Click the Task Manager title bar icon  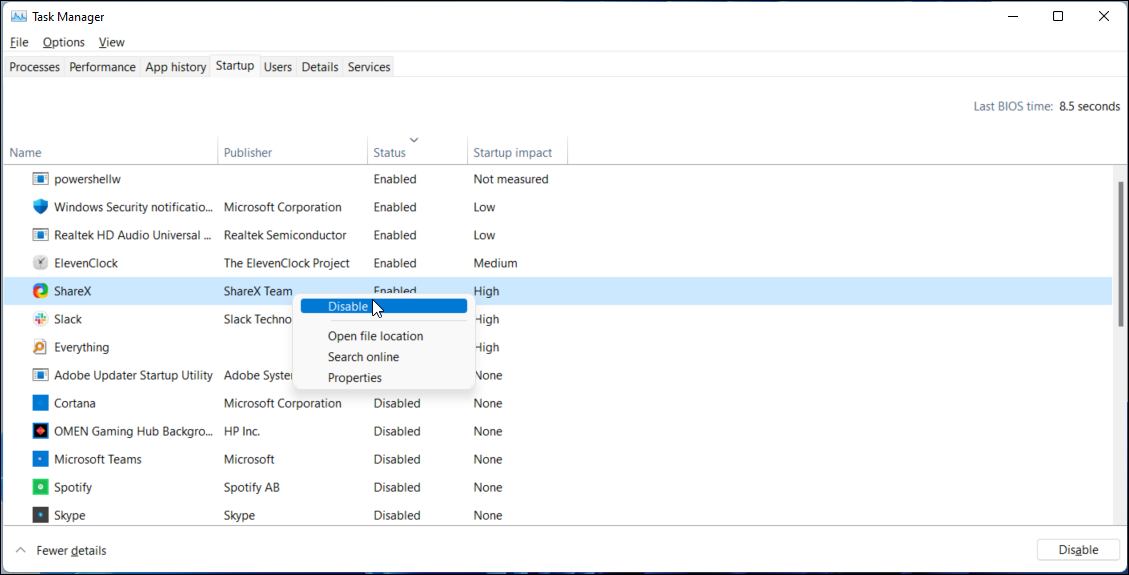[19, 17]
